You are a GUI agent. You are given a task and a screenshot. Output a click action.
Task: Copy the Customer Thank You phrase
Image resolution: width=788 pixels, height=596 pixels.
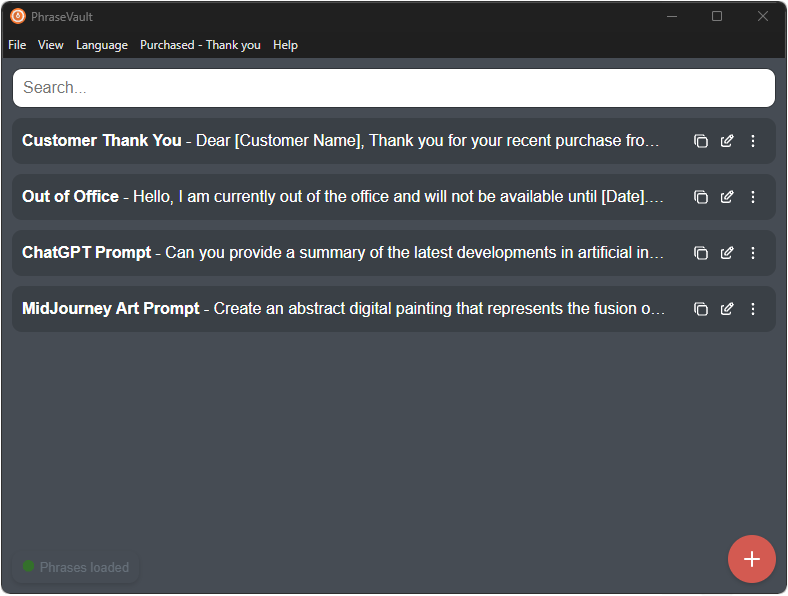(x=701, y=141)
